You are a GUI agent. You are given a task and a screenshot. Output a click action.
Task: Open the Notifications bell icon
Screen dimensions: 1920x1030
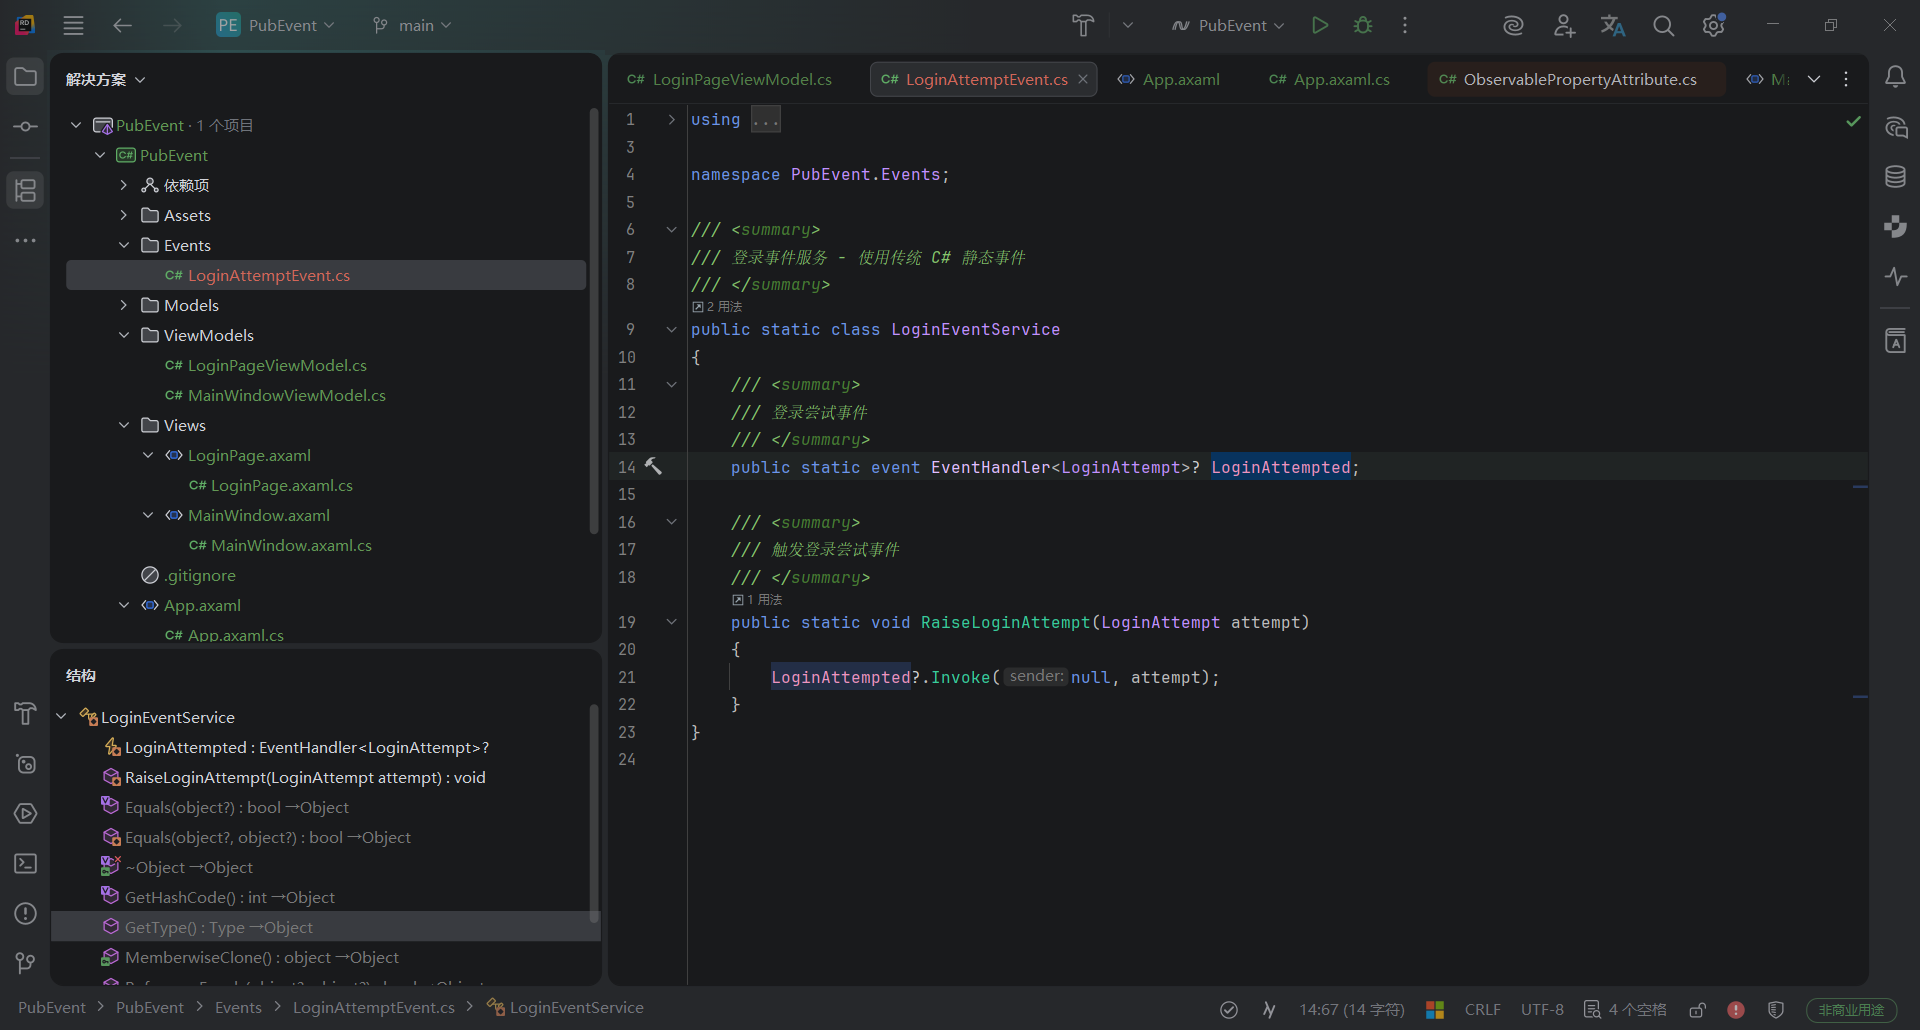pos(1895,77)
